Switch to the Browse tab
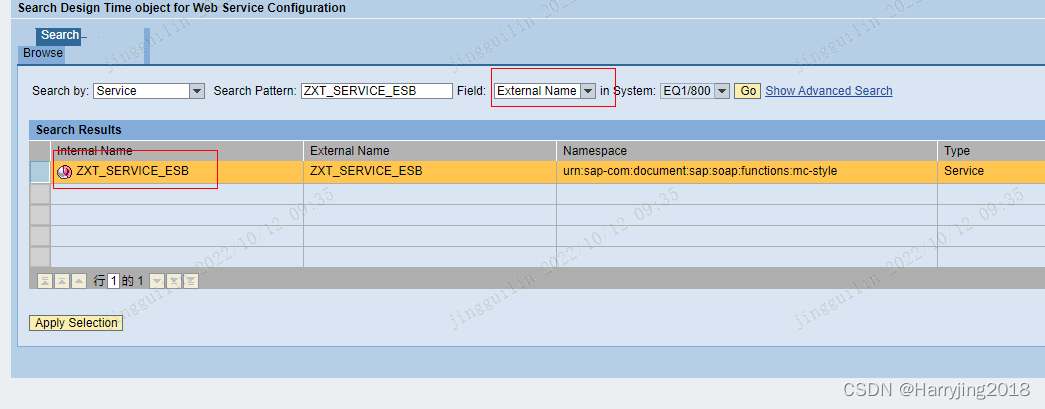 [43, 53]
